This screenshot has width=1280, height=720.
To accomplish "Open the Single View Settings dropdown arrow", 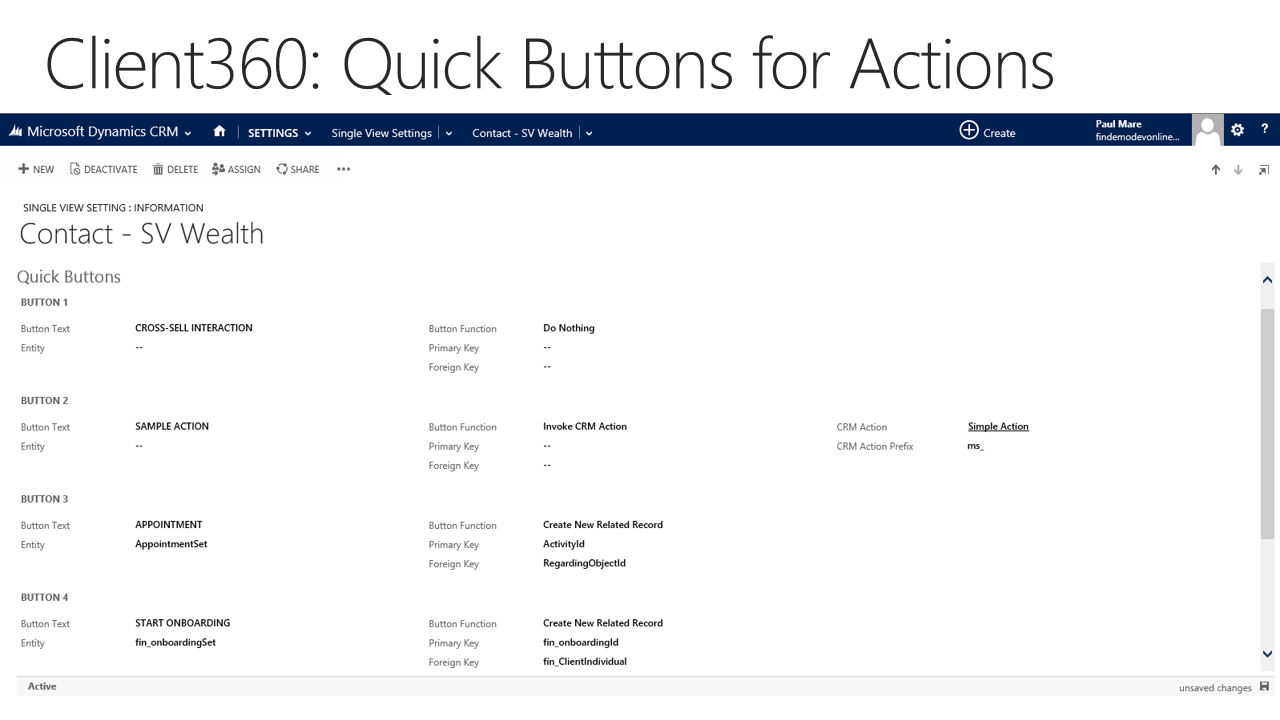I will [448, 133].
